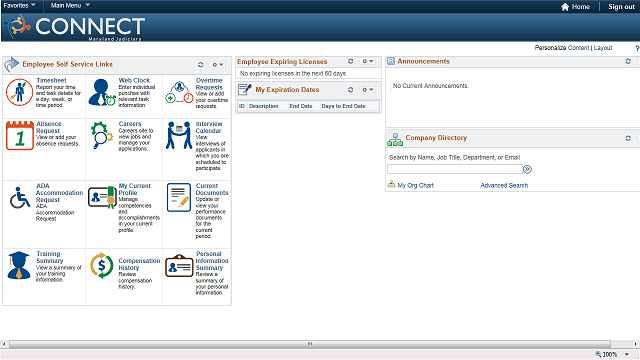Click the End Date column header
The height and width of the screenshot is (360, 640).
[x=301, y=106]
